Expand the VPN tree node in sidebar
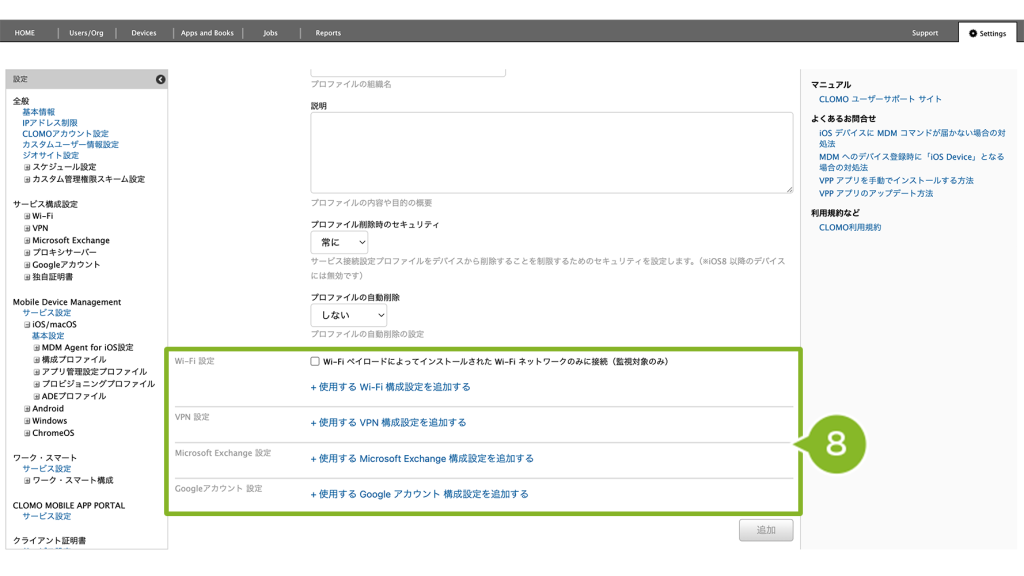 [28, 228]
